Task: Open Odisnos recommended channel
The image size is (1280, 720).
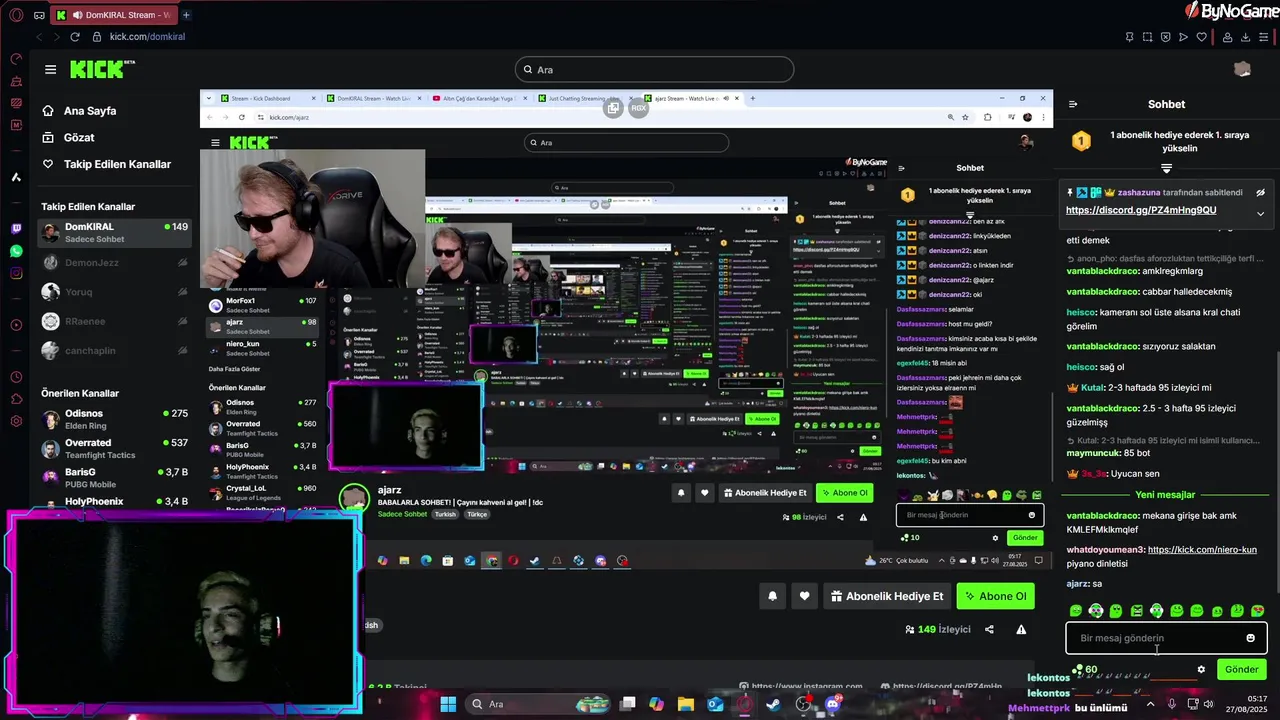Action: click(115, 419)
